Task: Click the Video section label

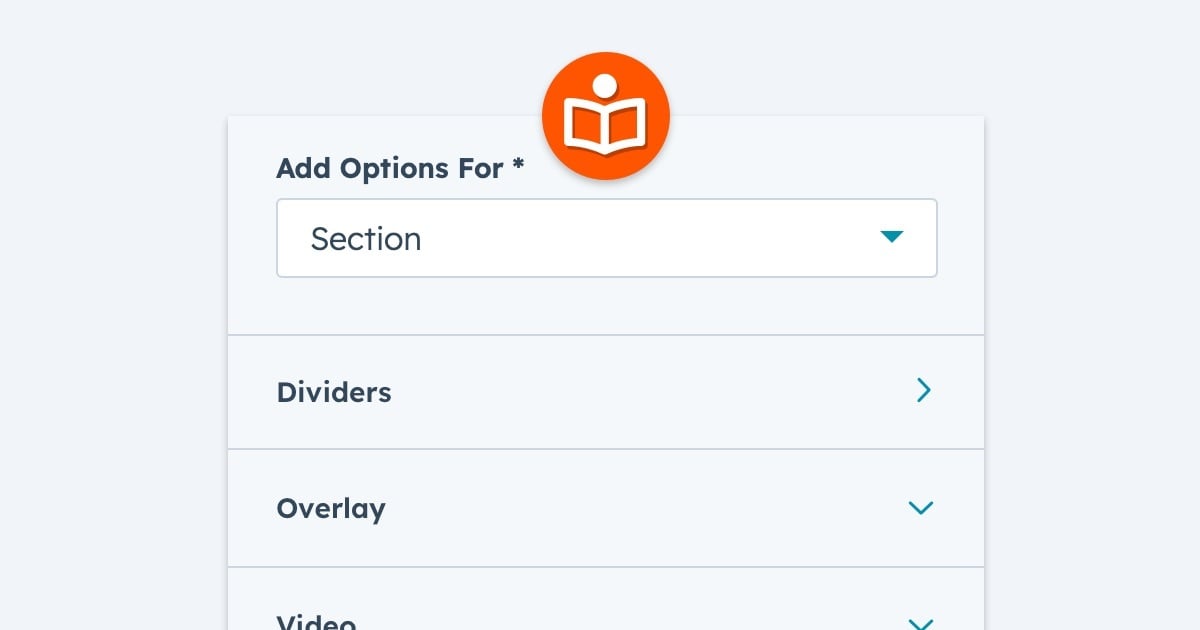Action: coord(315,620)
